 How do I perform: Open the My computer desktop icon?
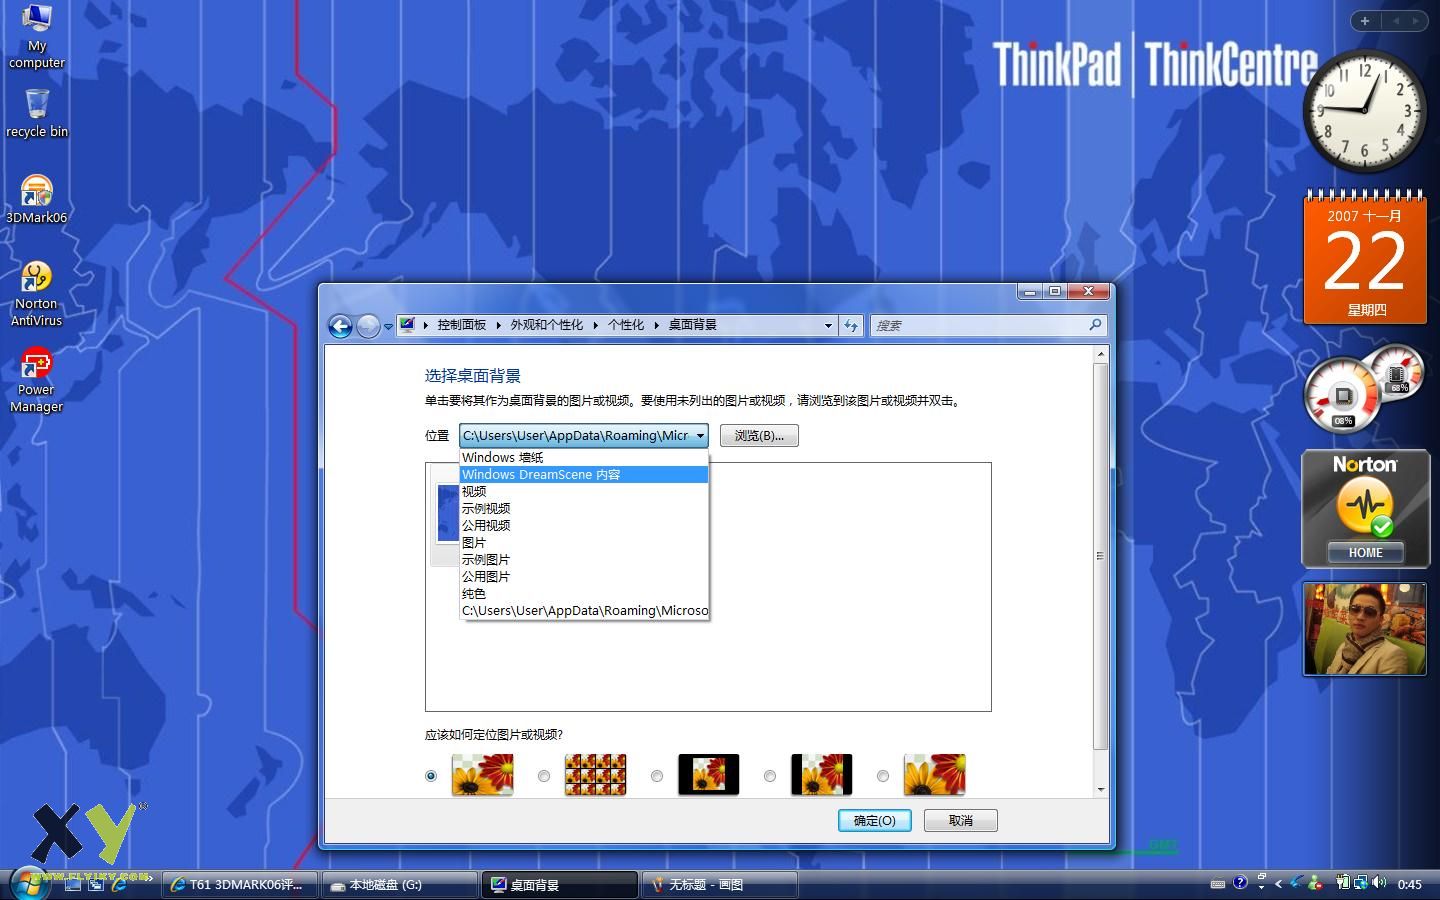tap(37, 35)
